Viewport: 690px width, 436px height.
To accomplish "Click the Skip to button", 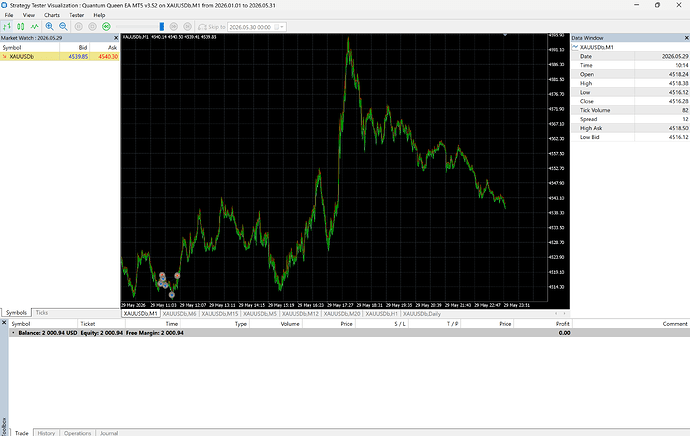I will tap(212, 27).
